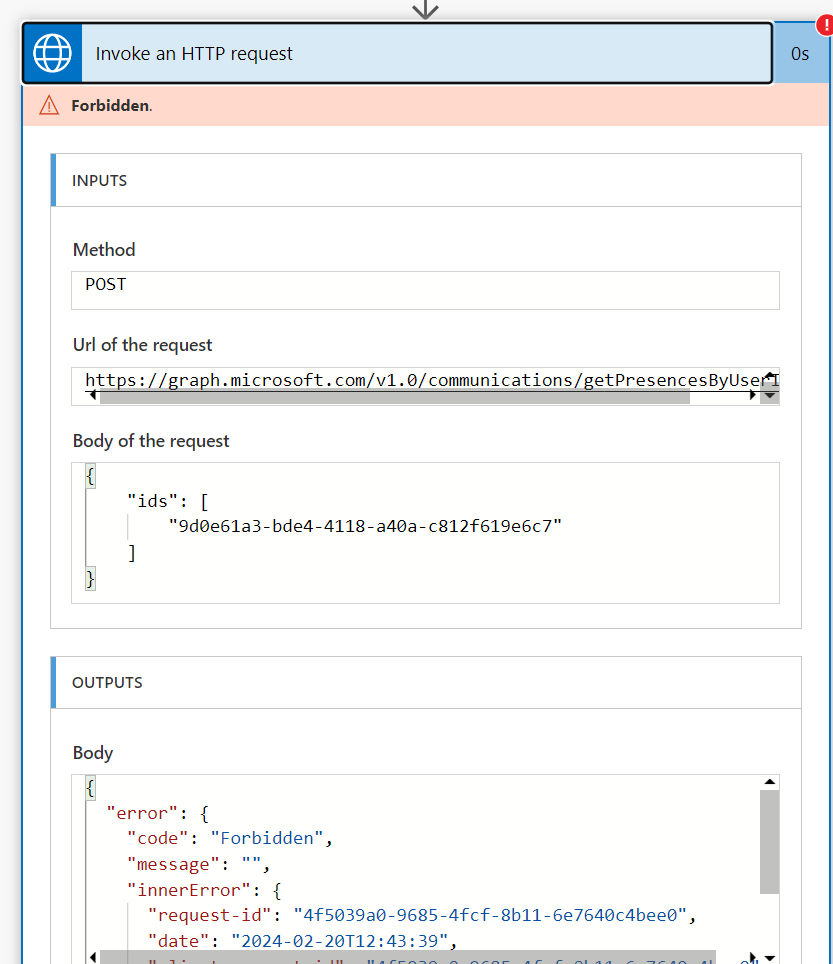Click the 0s duration badge
Image resolution: width=833 pixels, height=964 pixels.
[x=799, y=54]
